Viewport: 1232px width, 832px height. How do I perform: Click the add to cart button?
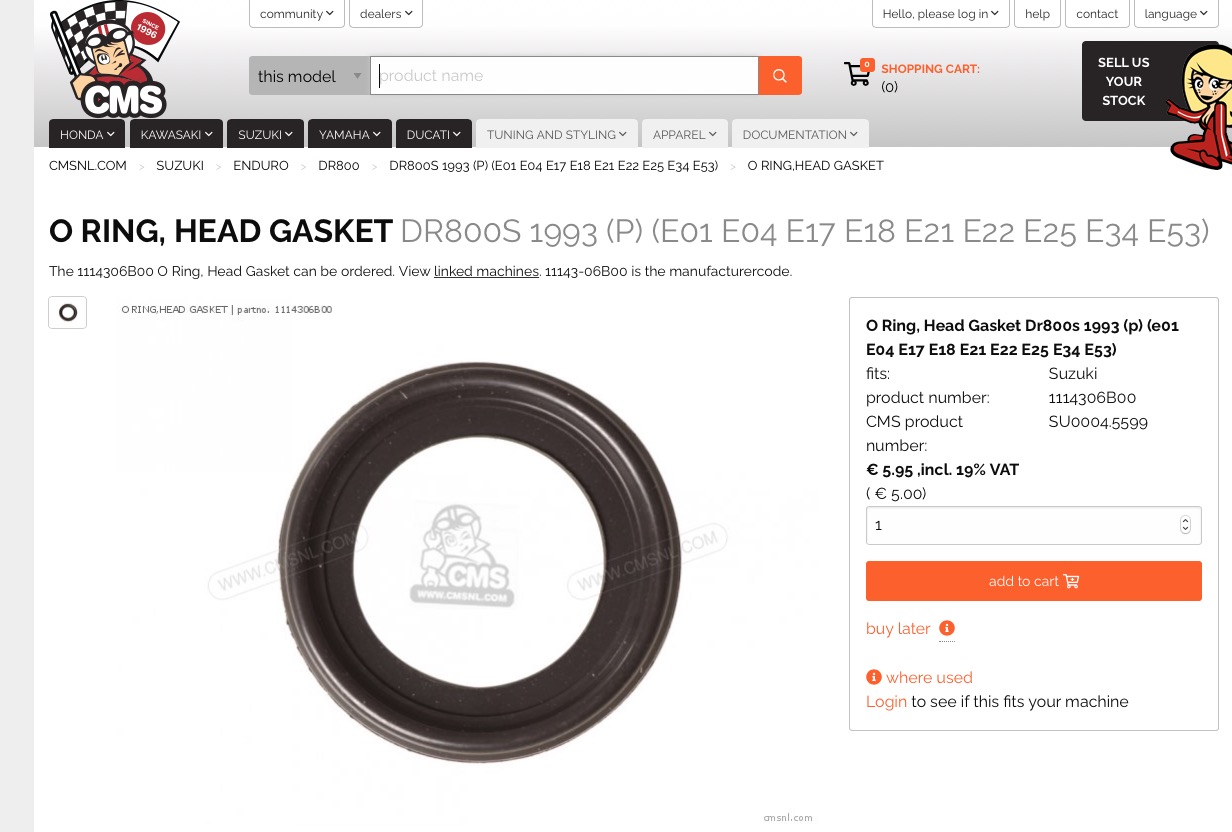pyautogui.click(x=1033, y=581)
